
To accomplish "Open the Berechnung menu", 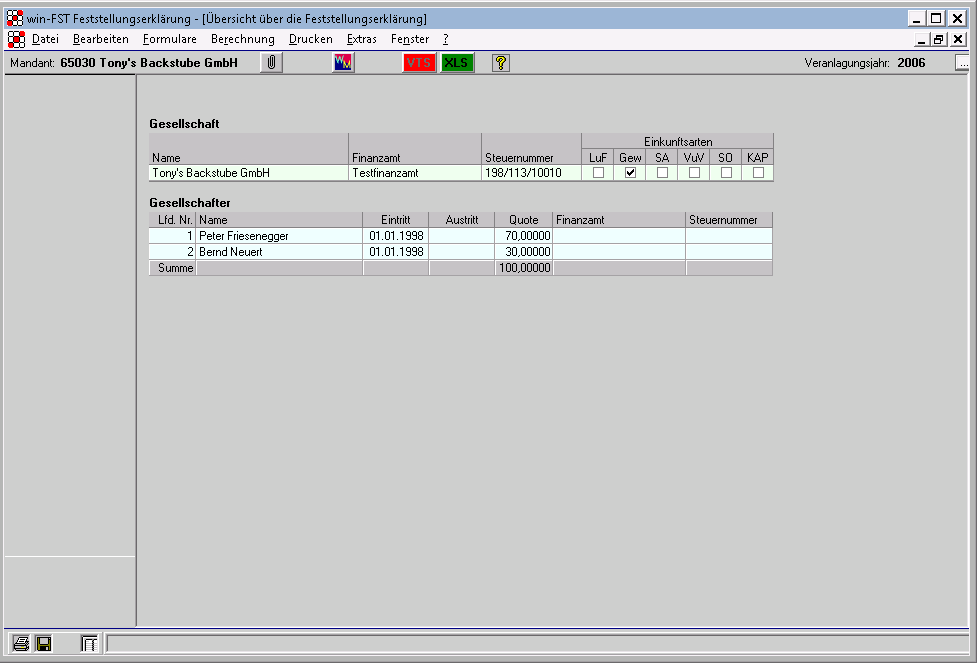I will click(242, 39).
